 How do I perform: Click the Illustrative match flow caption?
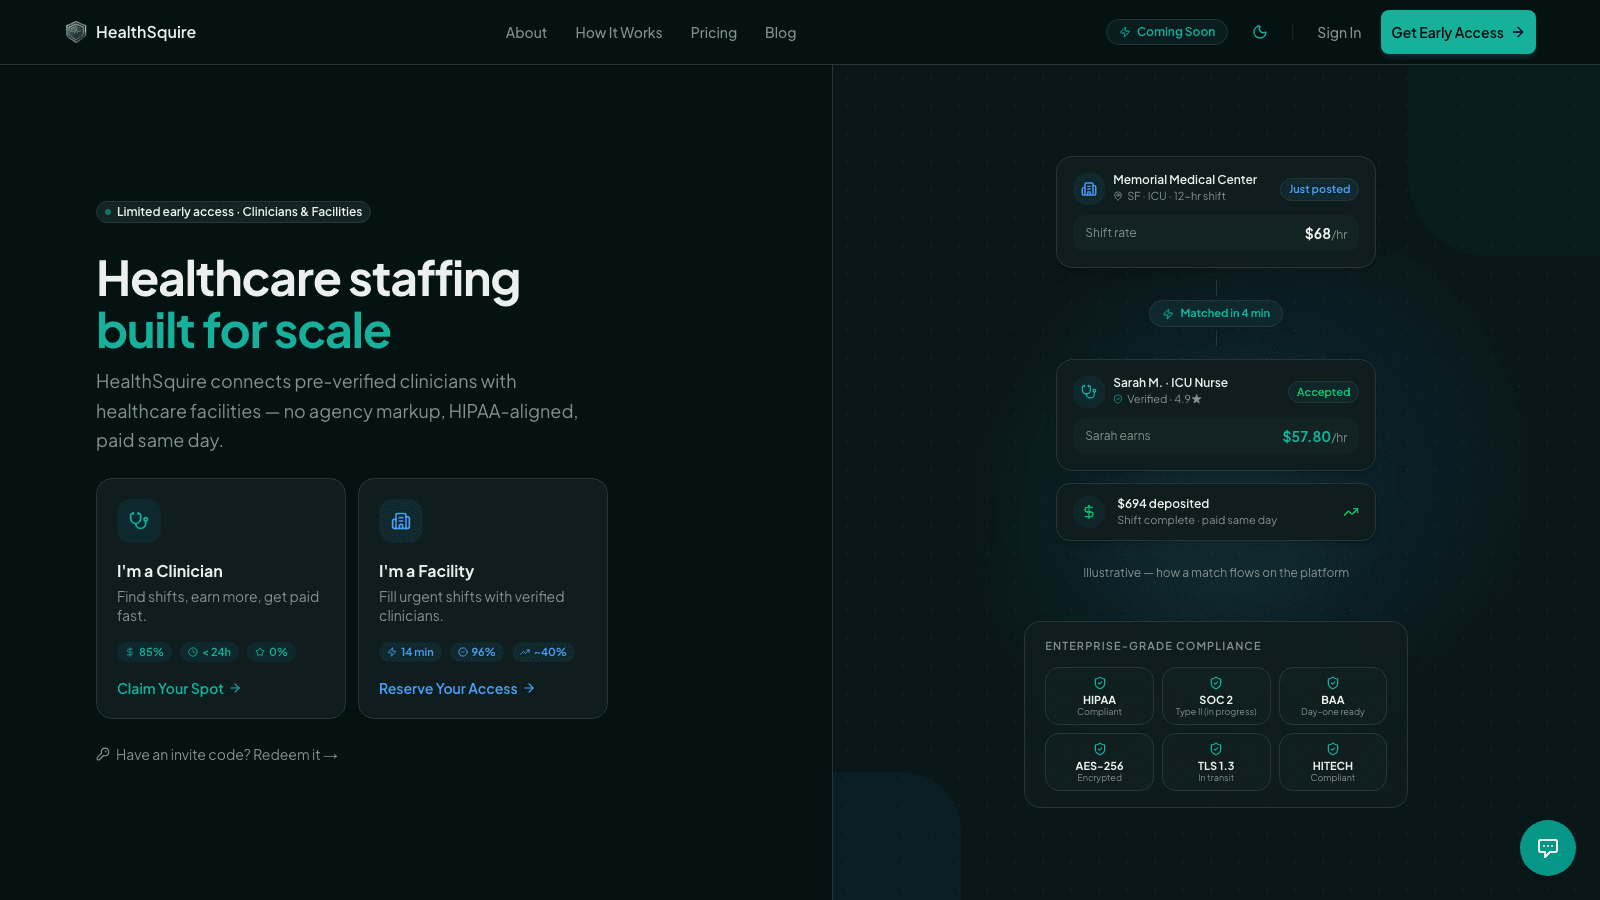click(1216, 573)
